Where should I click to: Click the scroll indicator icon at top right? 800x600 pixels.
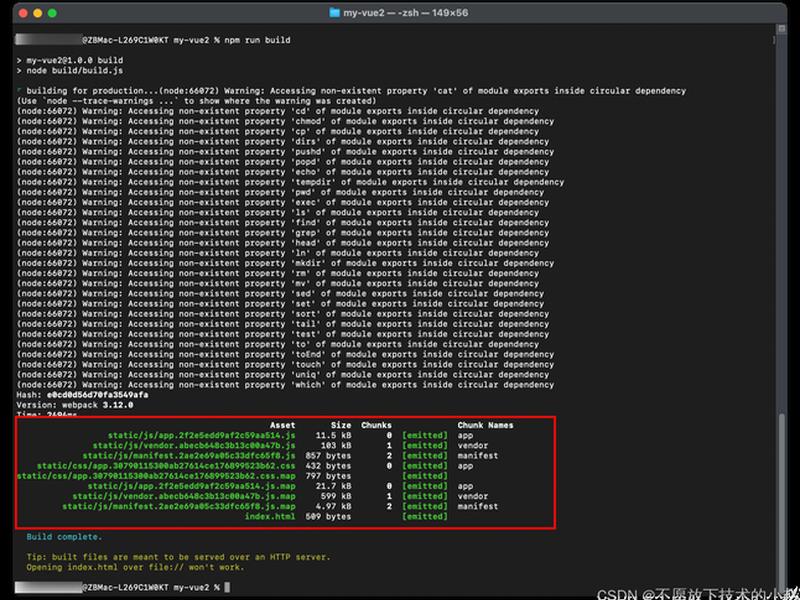(x=781, y=29)
